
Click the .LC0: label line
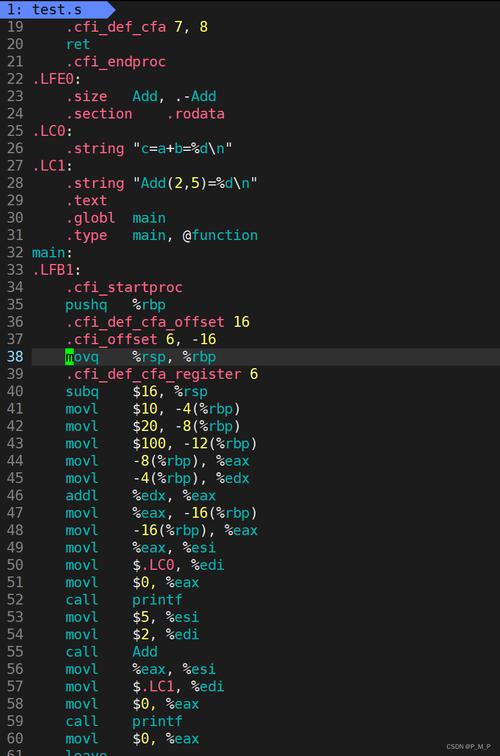coord(52,131)
